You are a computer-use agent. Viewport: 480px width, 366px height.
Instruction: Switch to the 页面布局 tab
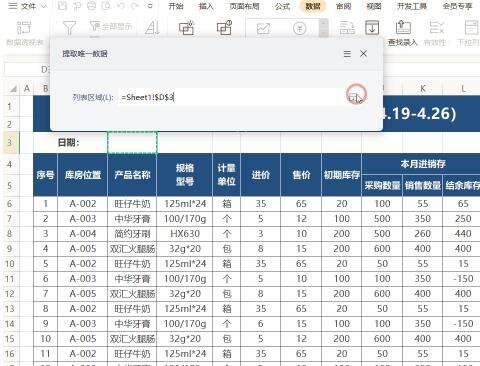(244, 6)
